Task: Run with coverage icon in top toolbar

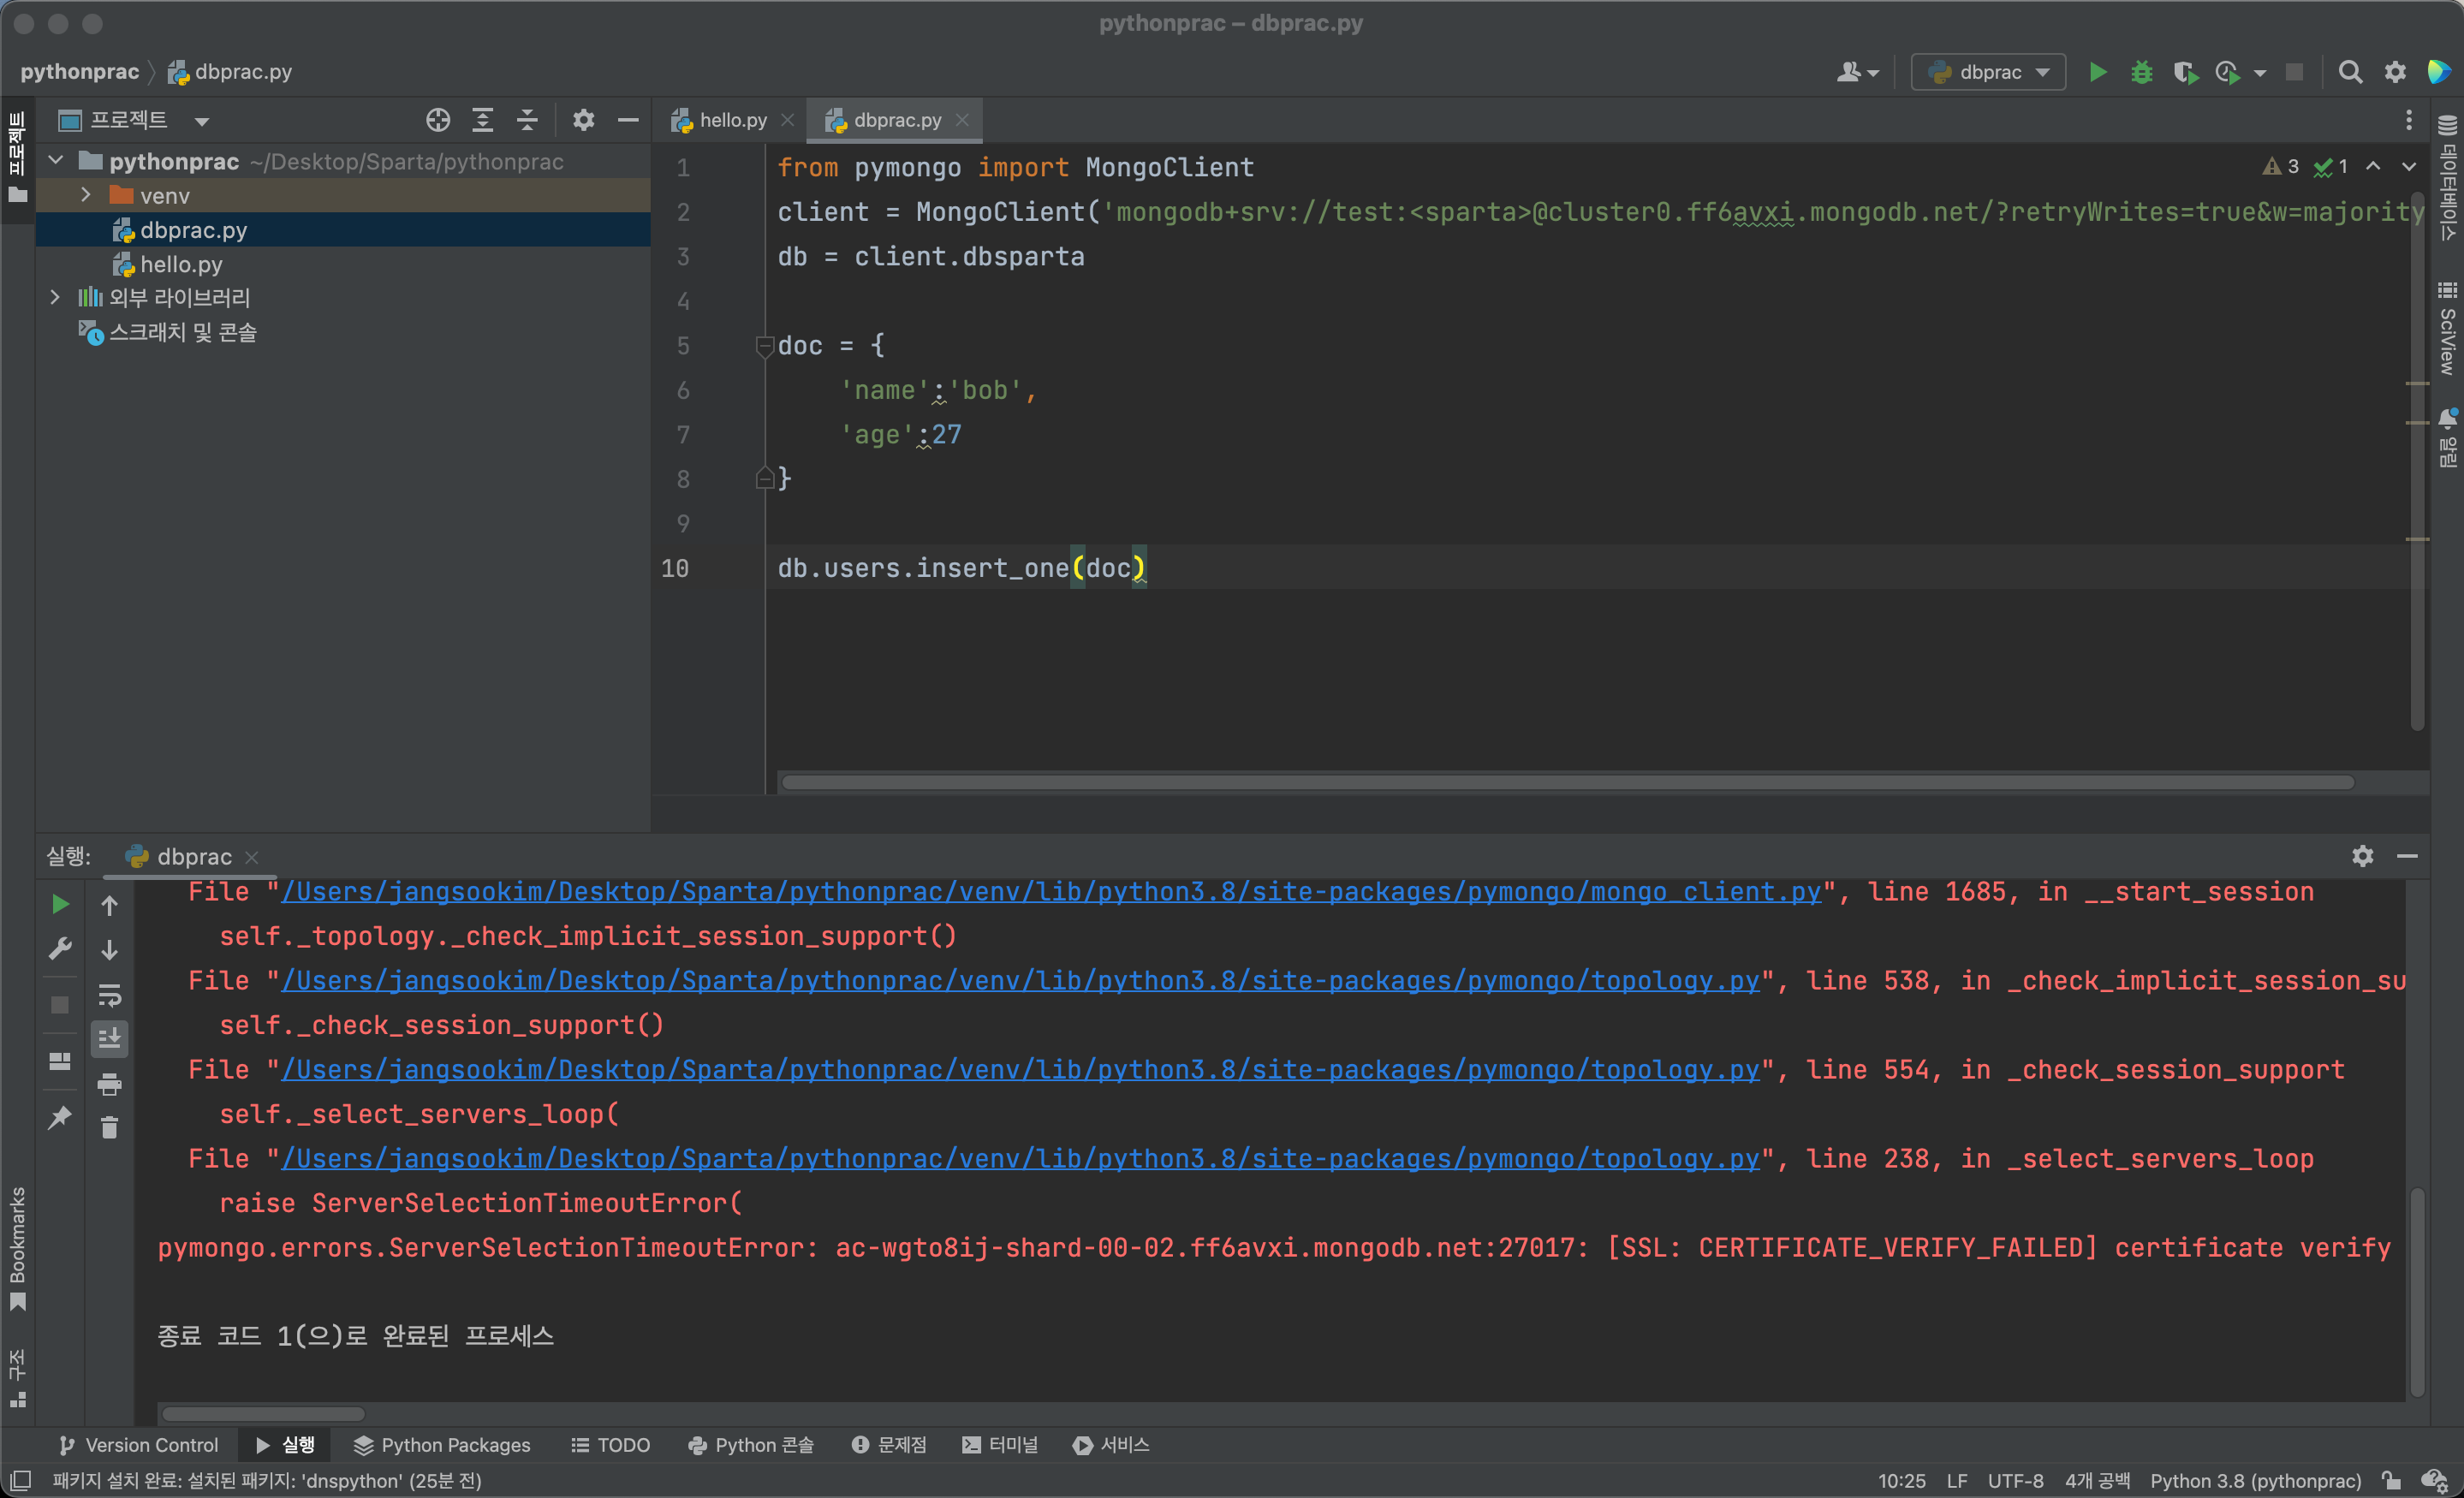Action: click(2185, 72)
